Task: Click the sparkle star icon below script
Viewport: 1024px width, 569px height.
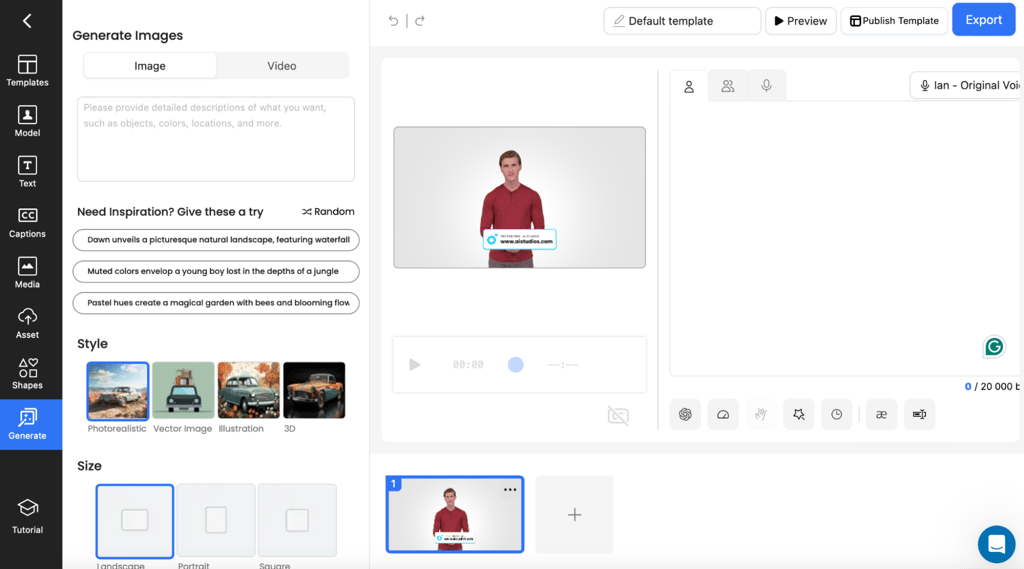Action: pyautogui.click(x=799, y=414)
